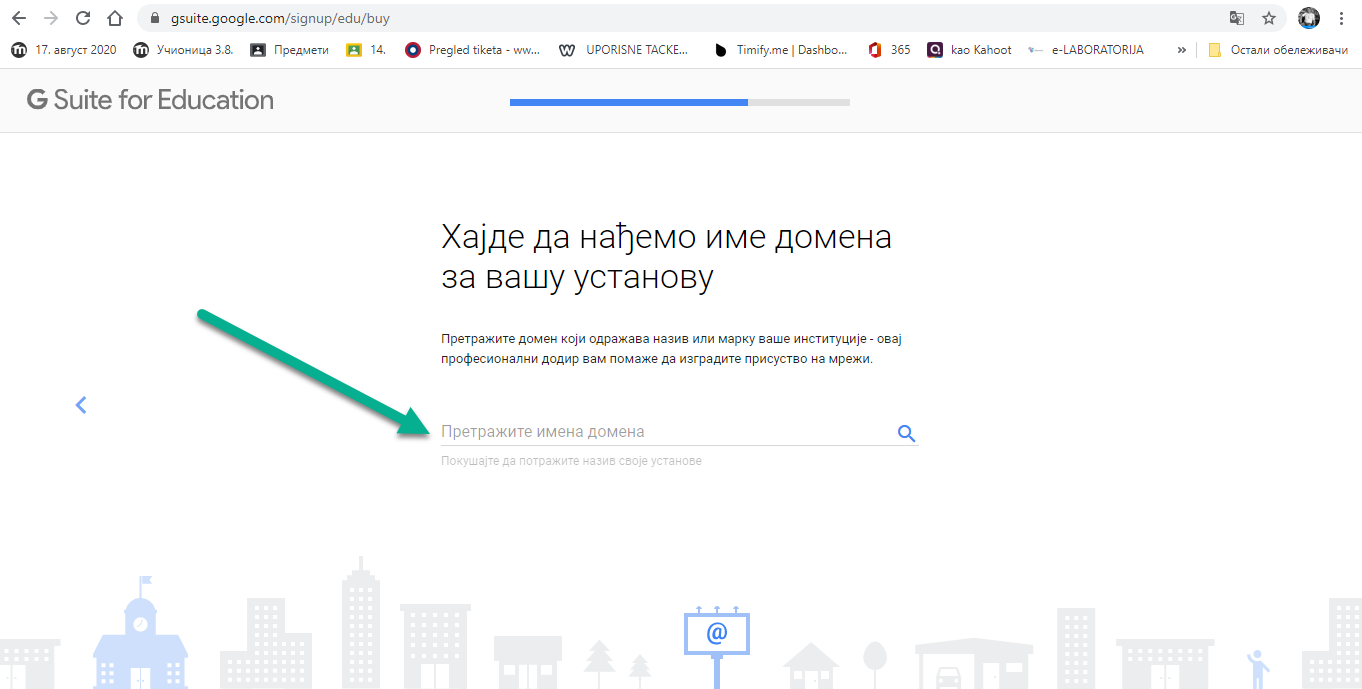Click the blue search magnifier icon
The image size is (1362, 689).
[906, 433]
